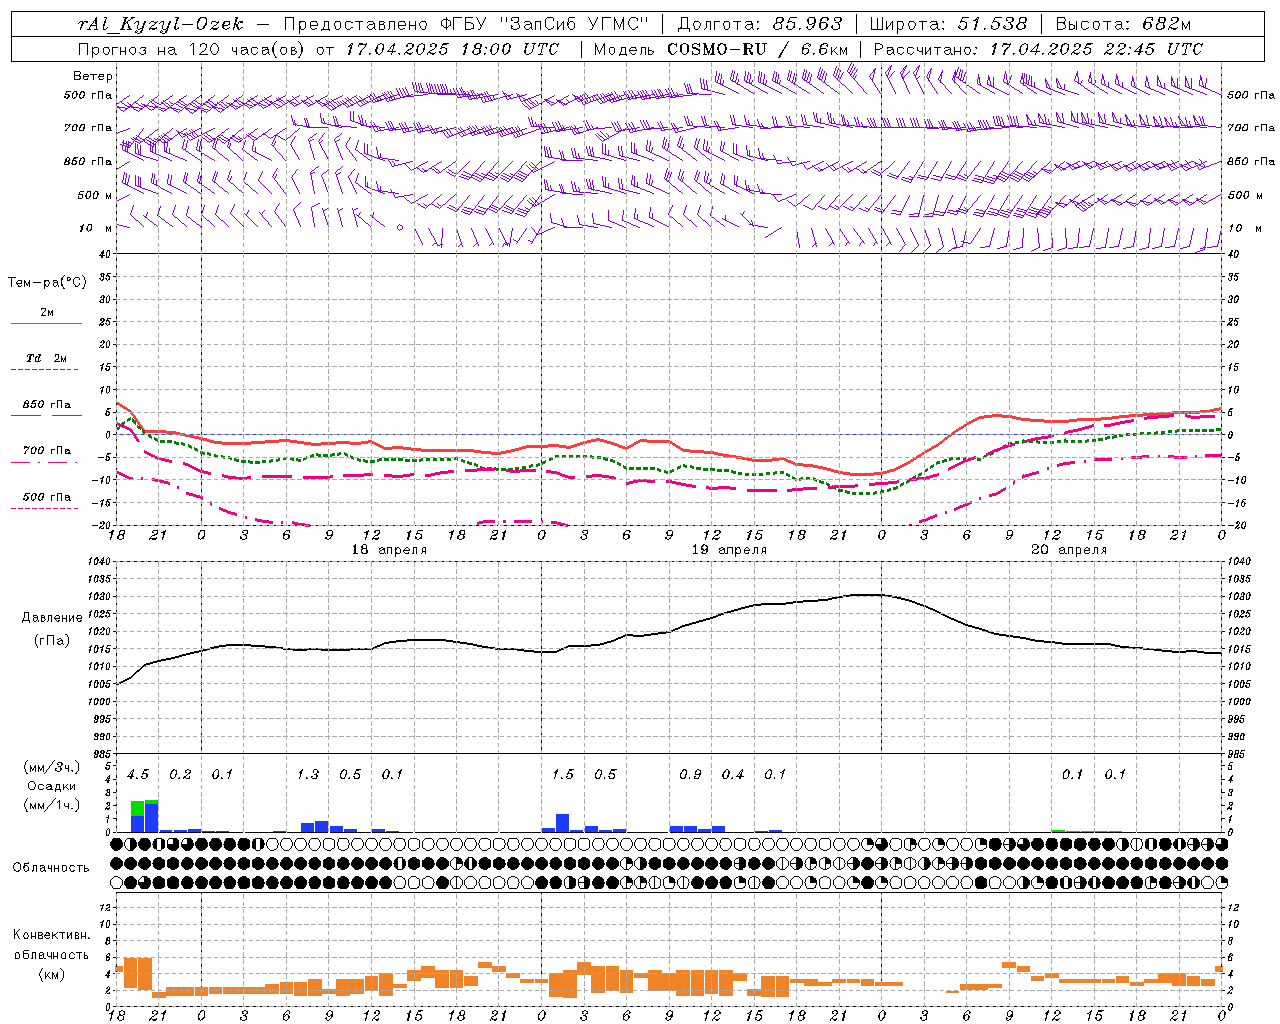This screenshot has height=1024, width=1280.
Task: Click the elevation text Высота: 682м
Action: point(1123,24)
